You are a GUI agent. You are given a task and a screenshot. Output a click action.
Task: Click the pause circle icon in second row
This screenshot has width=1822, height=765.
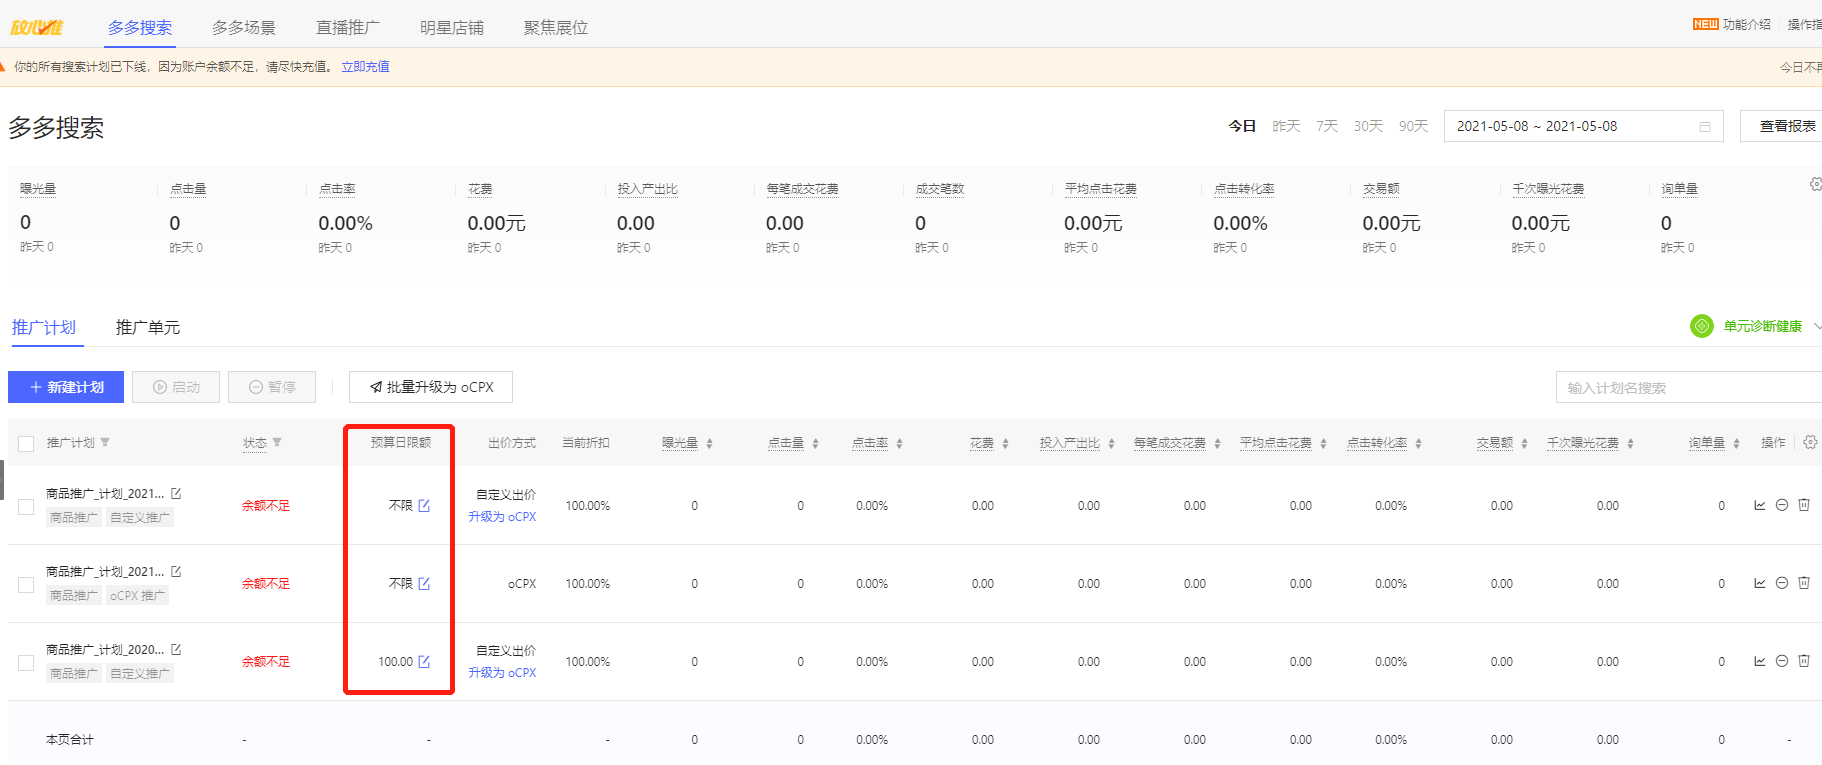click(x=1781, y=583)
